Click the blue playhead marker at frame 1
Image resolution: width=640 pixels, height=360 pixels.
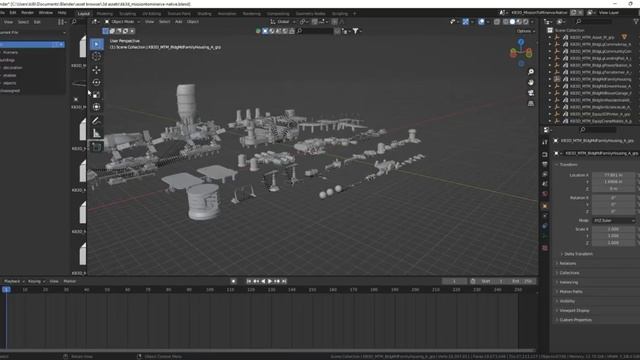[x=6, y=289]
